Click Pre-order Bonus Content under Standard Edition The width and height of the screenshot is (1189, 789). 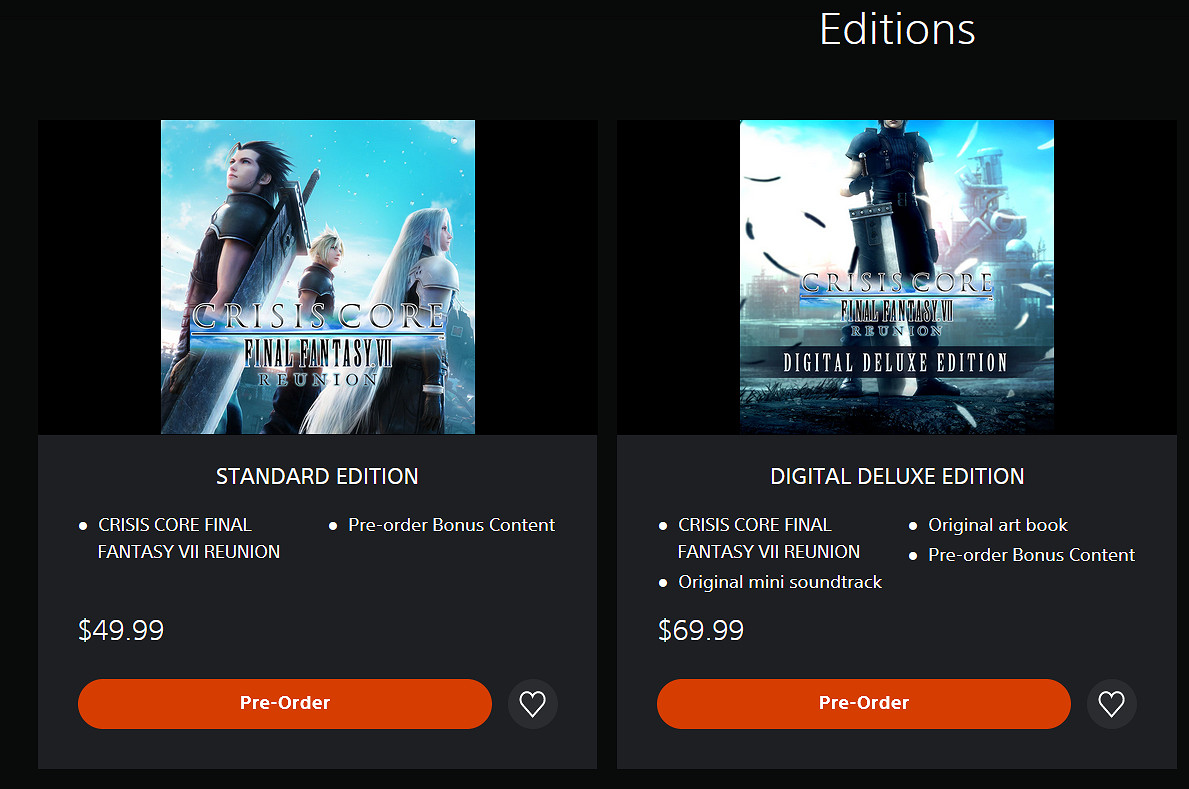pos(451,525)
